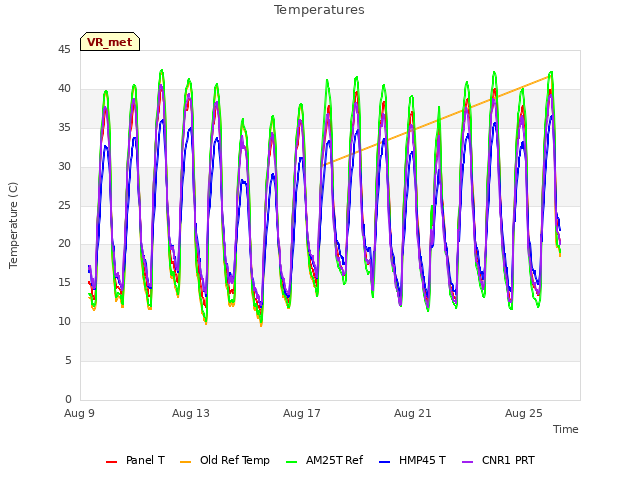Viewport: 640px width, 480px height.
Task: Click the 0 y-axis tick label
Action: 68,399
